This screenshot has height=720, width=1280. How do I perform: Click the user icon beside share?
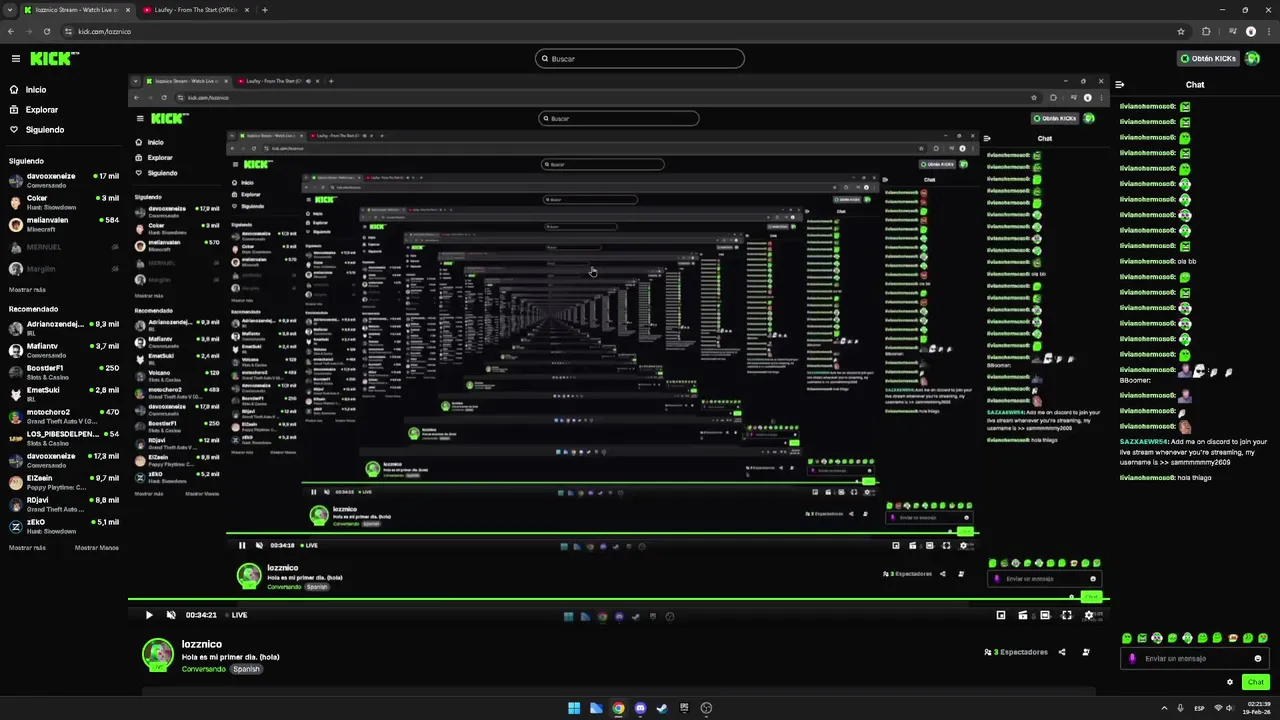tap(1086, 652)
